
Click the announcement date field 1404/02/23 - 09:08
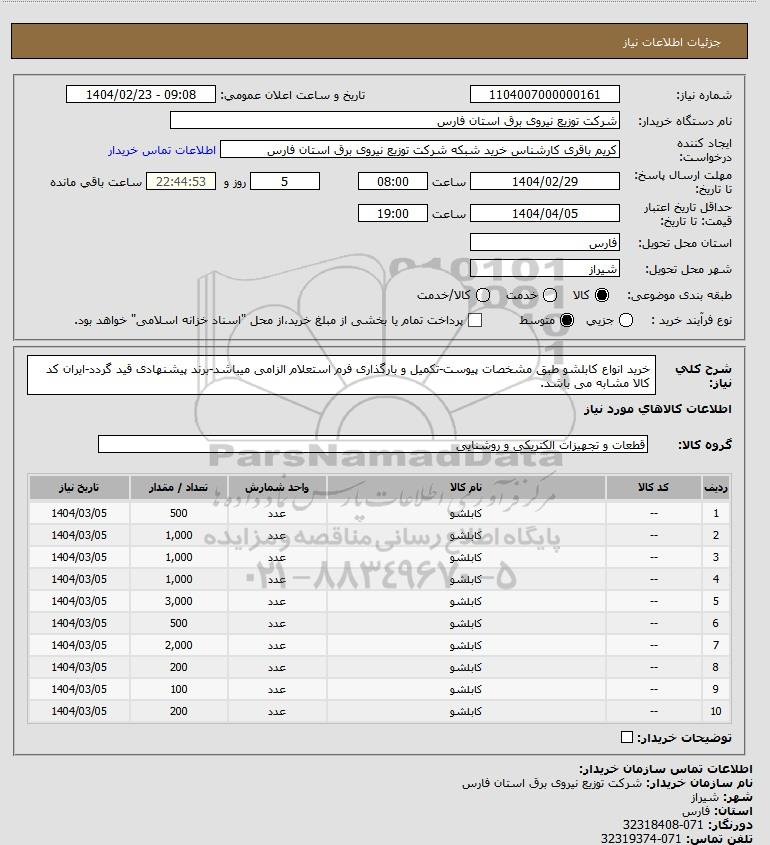pyautogui.click(x=141, y=94)
